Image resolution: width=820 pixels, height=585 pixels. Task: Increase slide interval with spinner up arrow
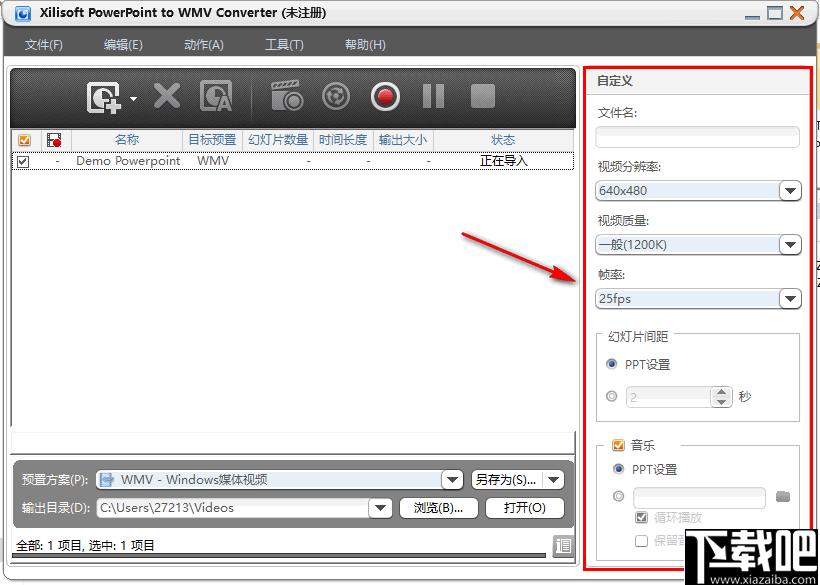(x=722, y=392)
